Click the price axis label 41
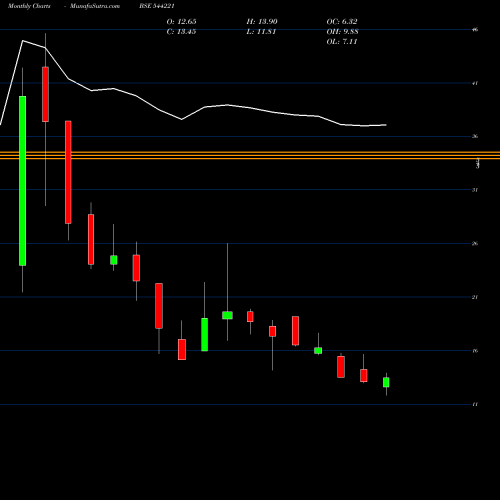500x500 pixels. pos(475,83)
